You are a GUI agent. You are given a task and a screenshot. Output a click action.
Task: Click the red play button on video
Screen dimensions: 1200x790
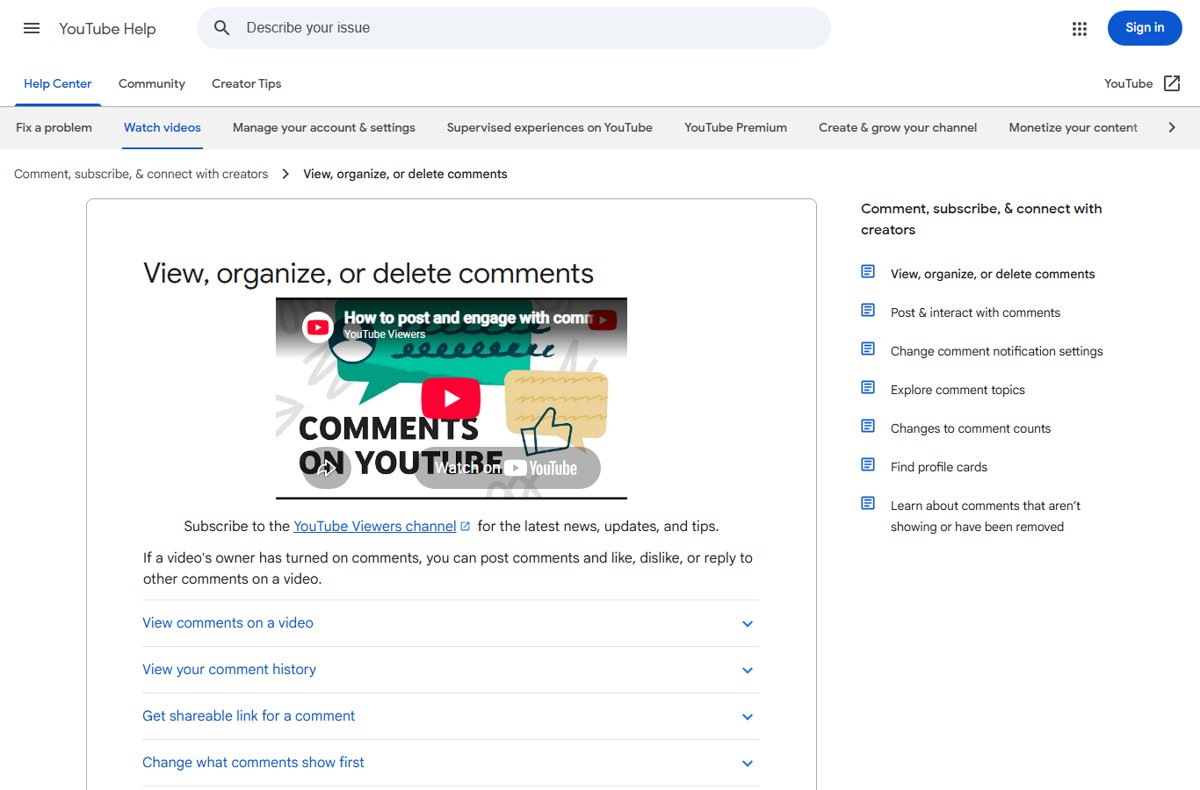(451, 398)
